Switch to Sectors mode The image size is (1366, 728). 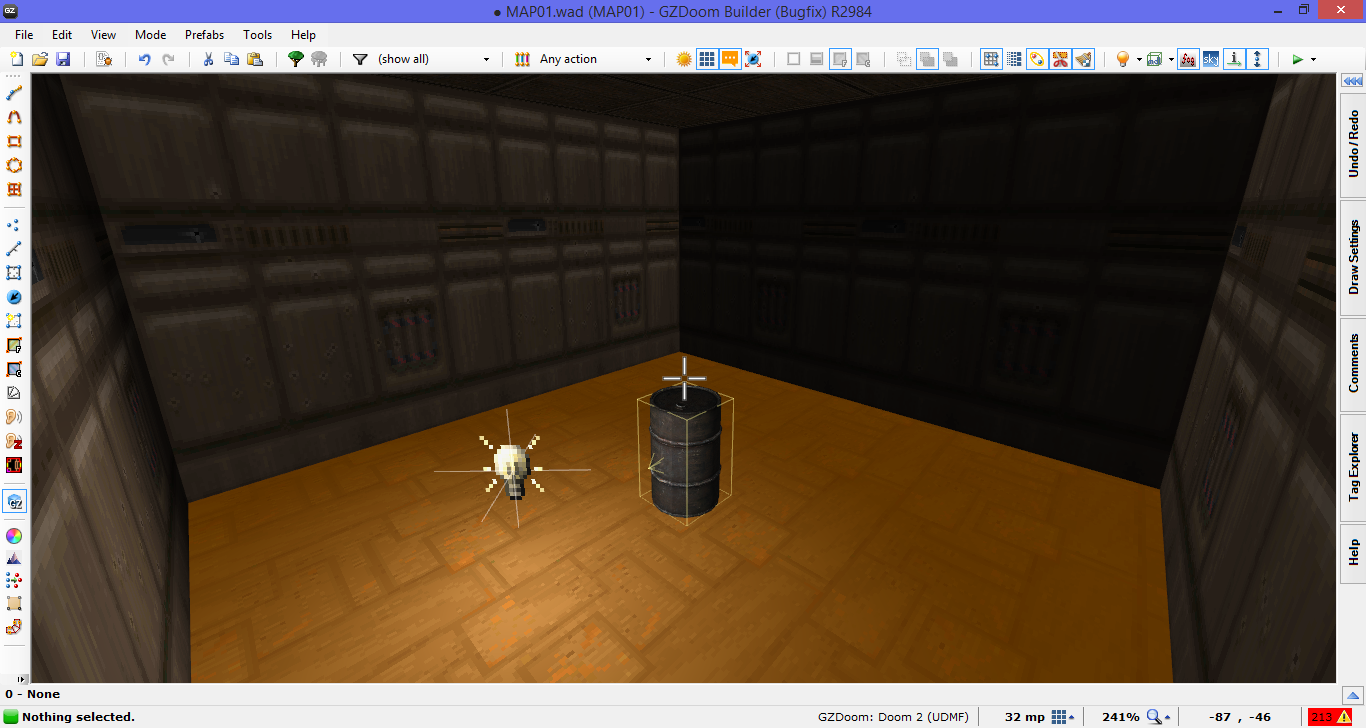pos(14,273)
